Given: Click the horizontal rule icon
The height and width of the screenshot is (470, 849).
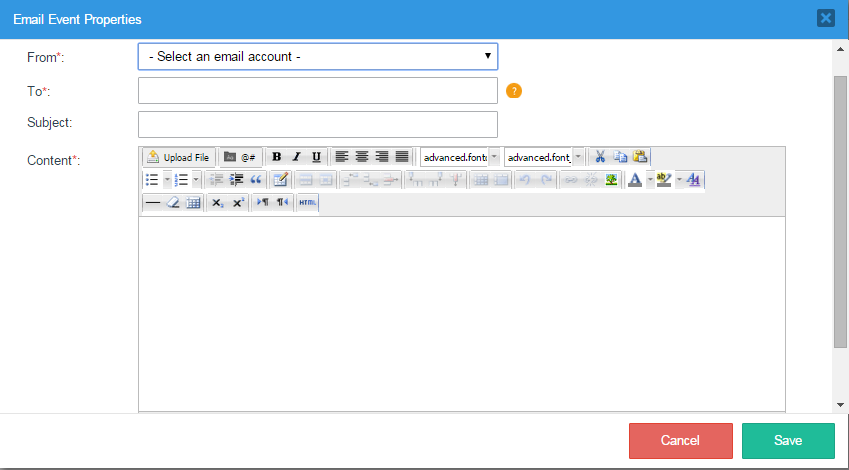Looking at the screenshot, I should tap(153, 203).
